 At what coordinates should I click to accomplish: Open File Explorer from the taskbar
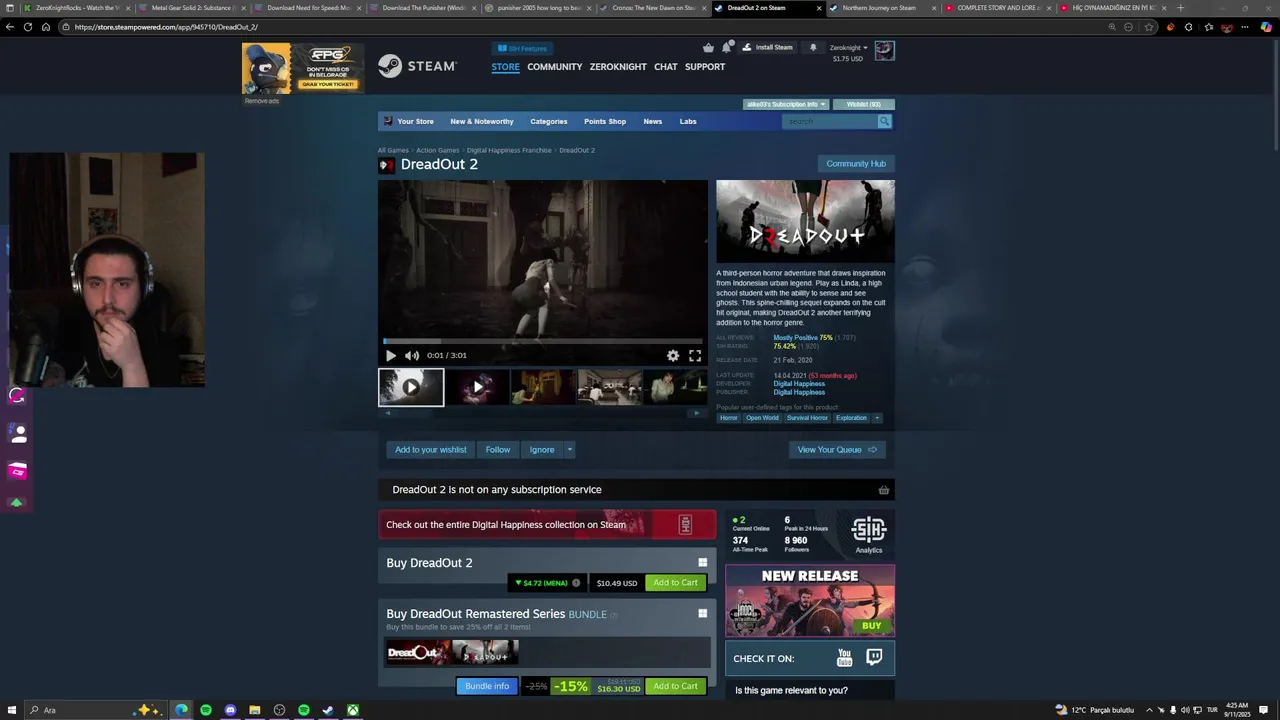coord(255,710)
